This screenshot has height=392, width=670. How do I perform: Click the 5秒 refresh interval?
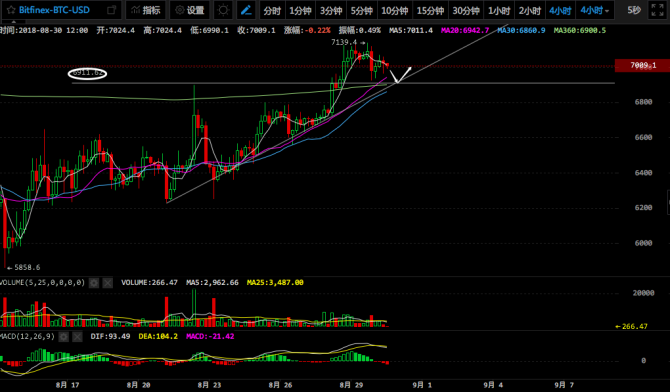coord(634,10)
